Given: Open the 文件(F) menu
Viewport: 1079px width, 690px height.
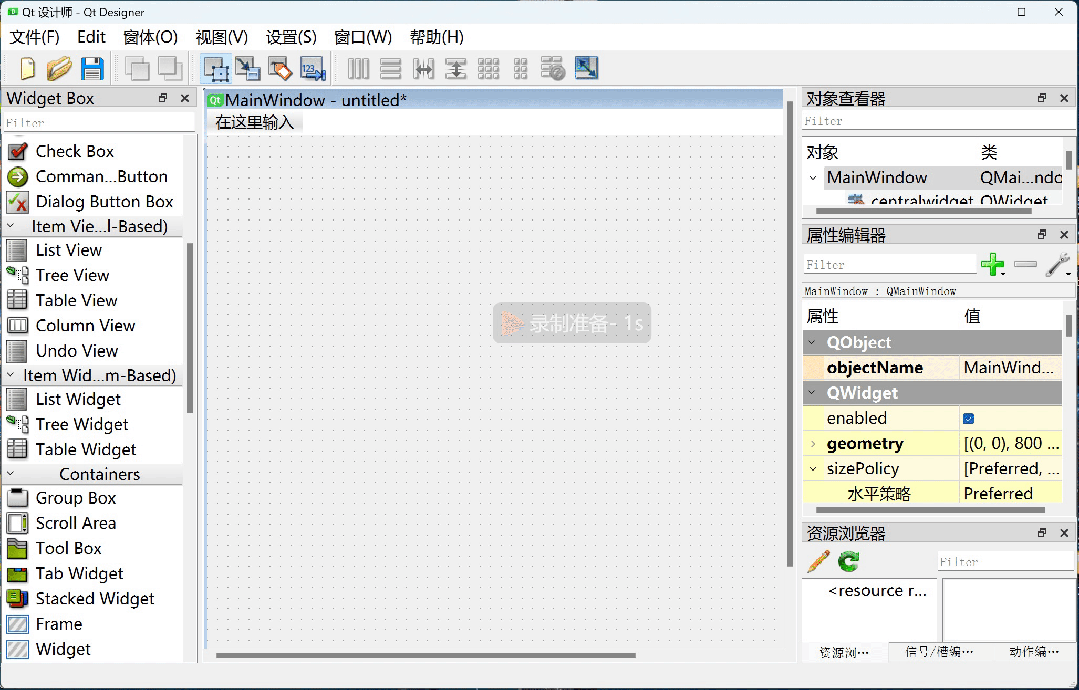Looking at the screenshot, I should [34, 37].
